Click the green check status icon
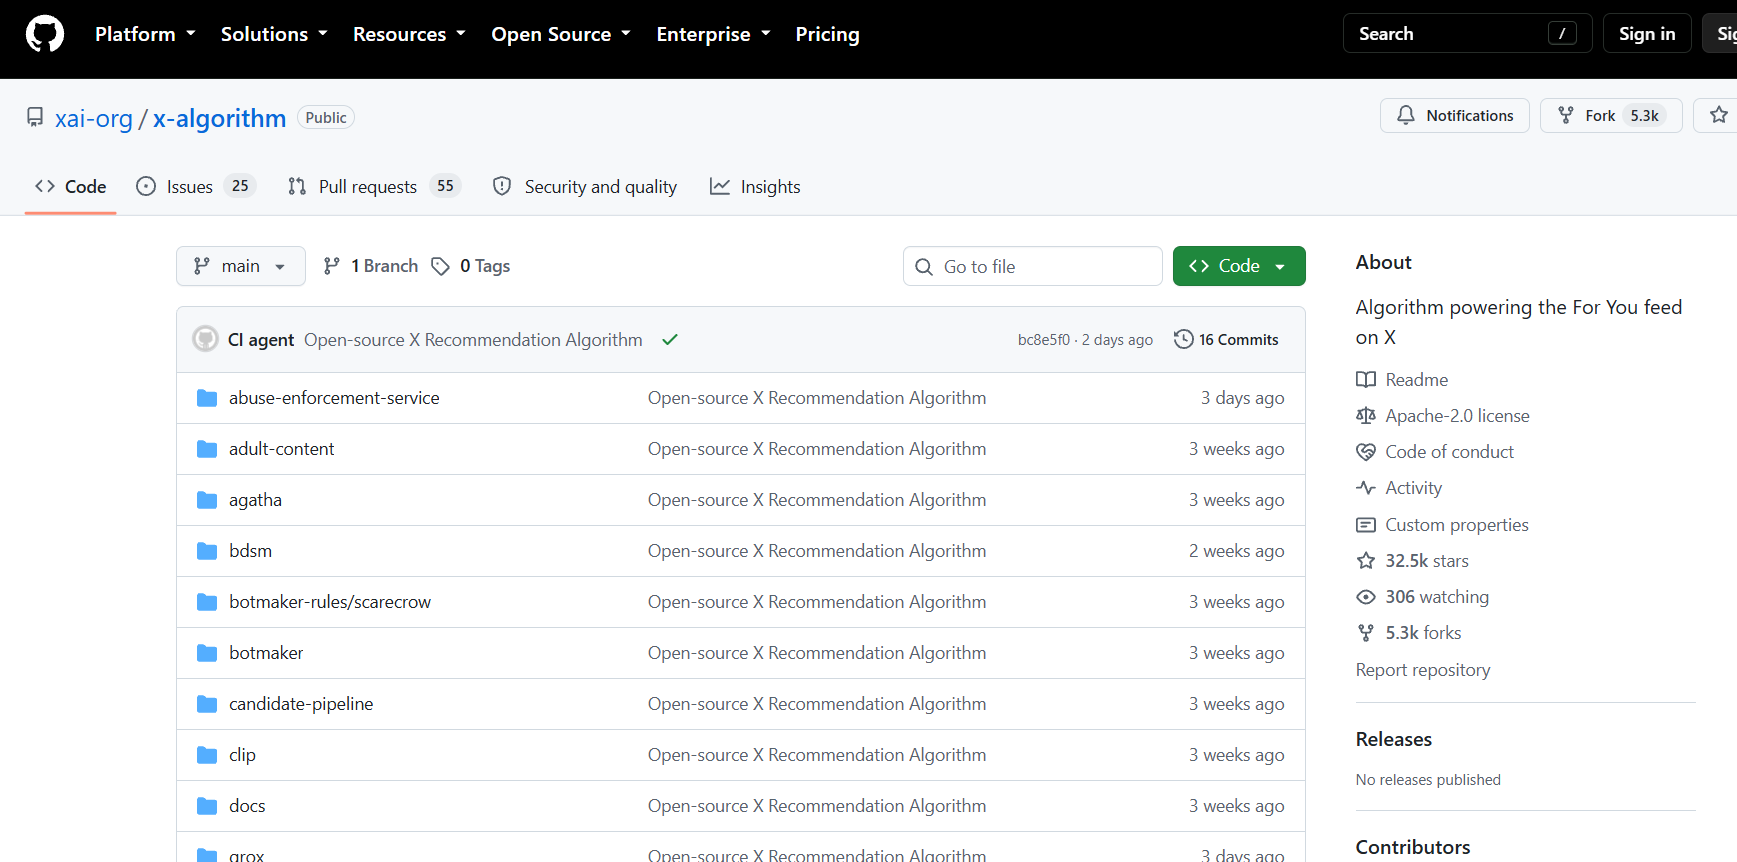 (670, 340)
